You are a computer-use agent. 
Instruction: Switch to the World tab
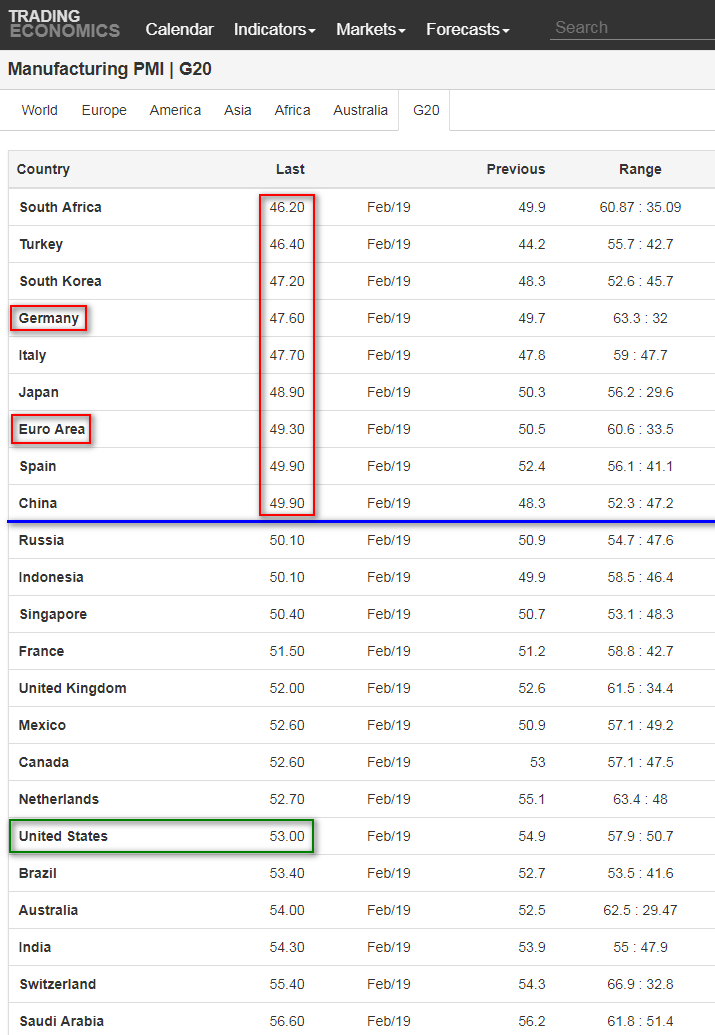[40, 110]
